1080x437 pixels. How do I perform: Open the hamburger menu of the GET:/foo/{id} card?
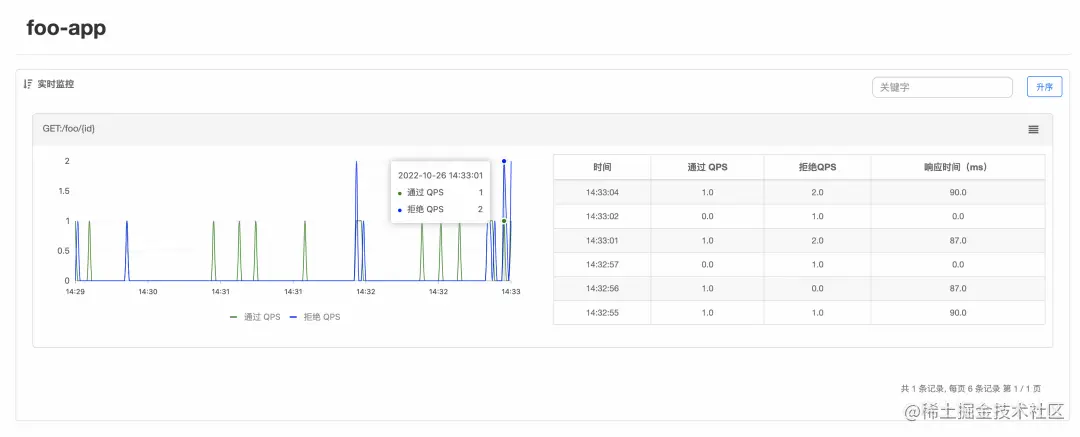click(1033, 130)
